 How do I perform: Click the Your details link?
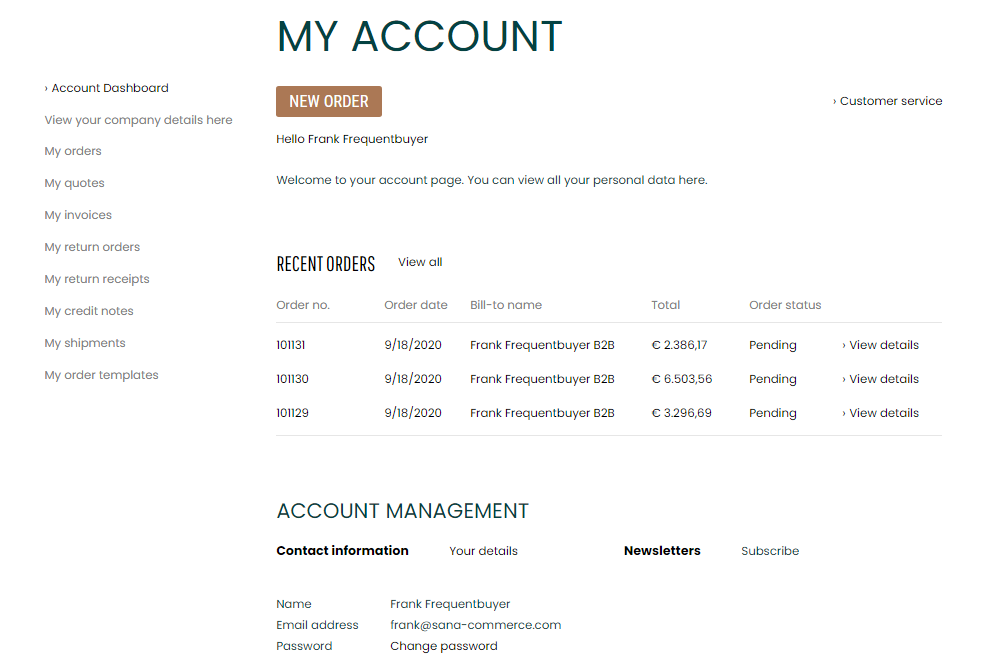[x=483, y=551]
